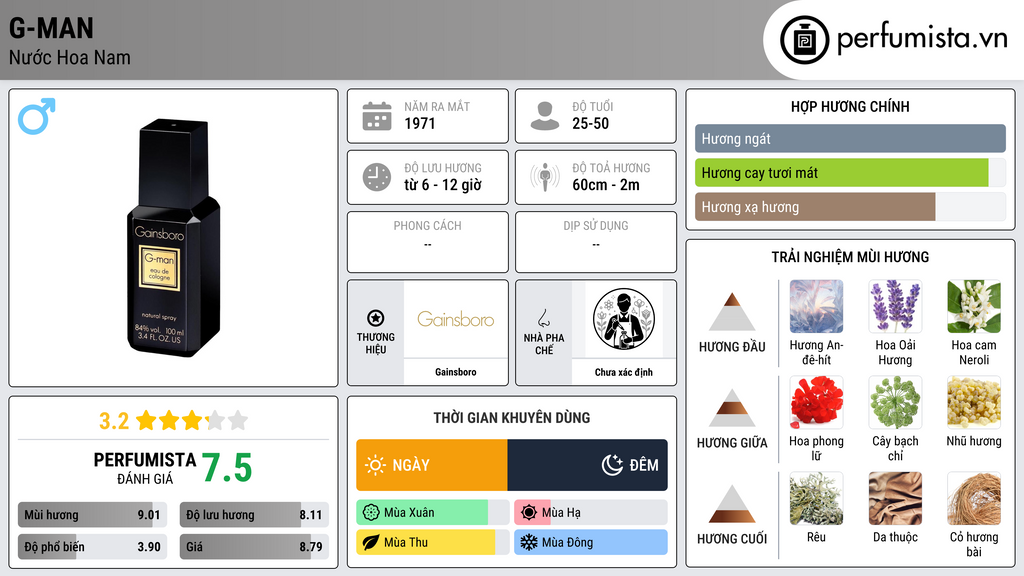Viewport: 1024px width, 576px height.
Task: Click the Độ lưu hương 8.11 score bar
Action: pyautogui.click(x=254, y=515)
